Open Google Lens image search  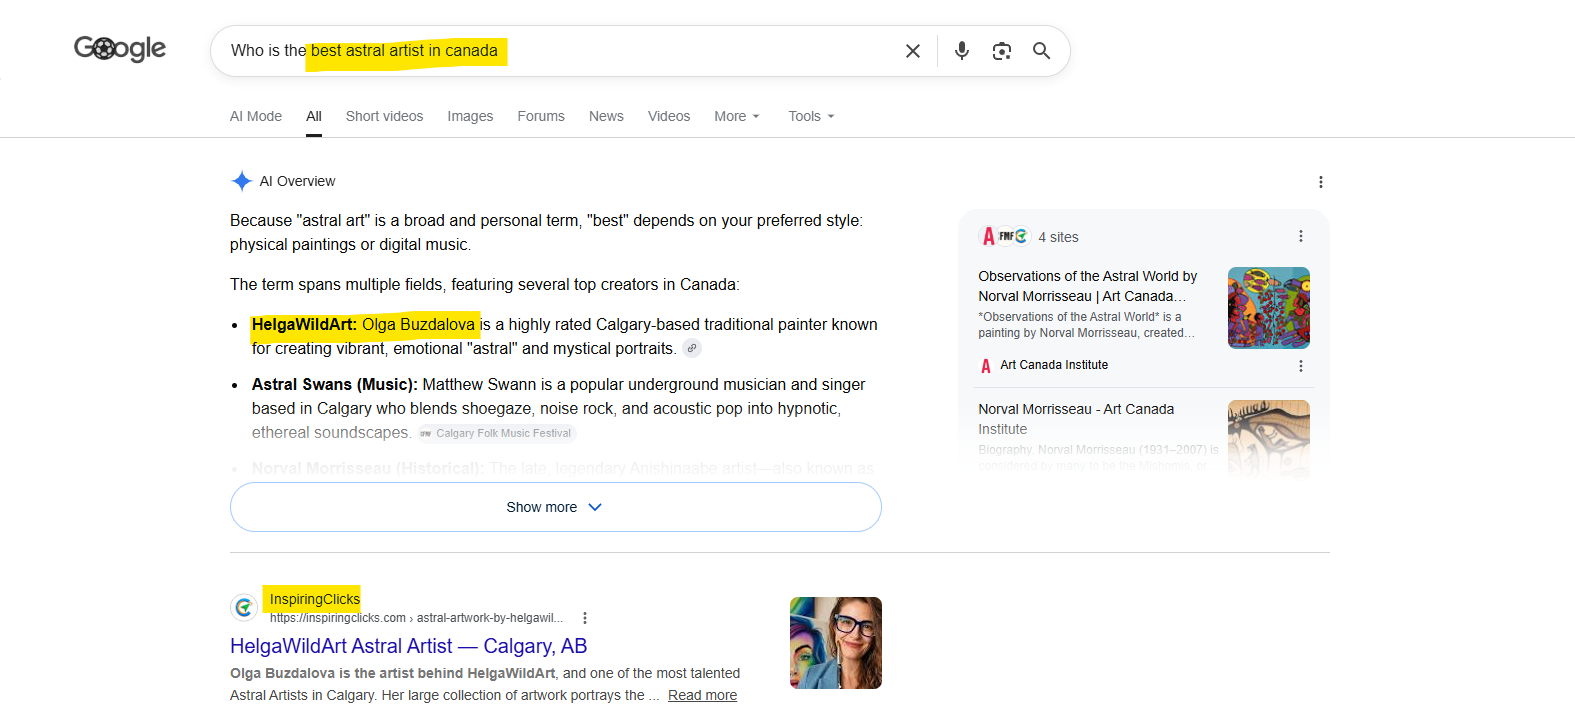pos(1001,51)
